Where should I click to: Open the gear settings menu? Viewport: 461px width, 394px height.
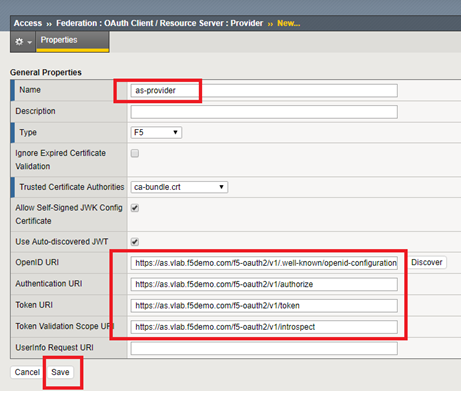click(x=23, y=42)
